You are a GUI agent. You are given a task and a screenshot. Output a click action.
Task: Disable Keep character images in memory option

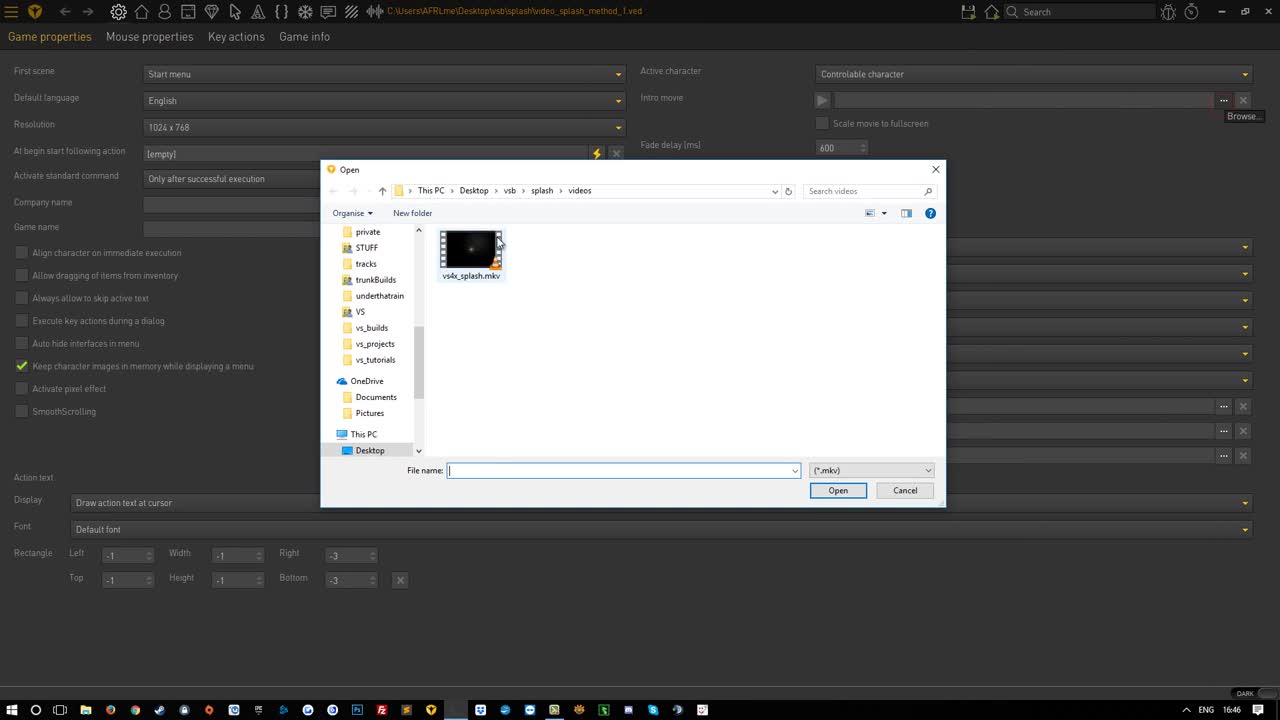click(x=21, y=366)
